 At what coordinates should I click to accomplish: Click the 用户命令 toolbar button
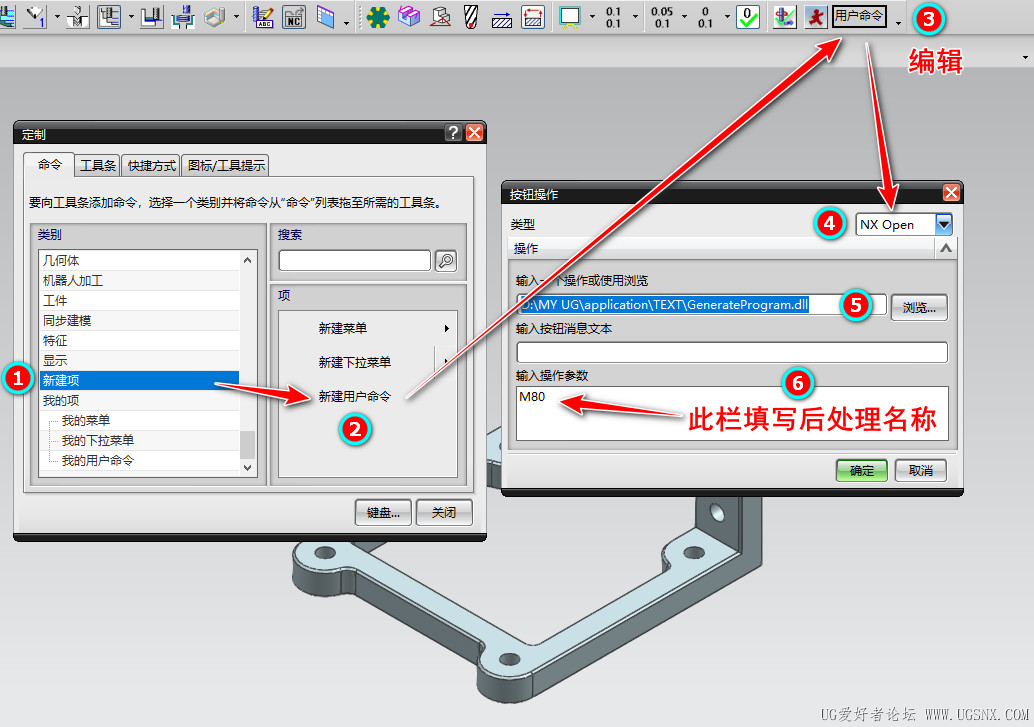[x=859, y=15]
